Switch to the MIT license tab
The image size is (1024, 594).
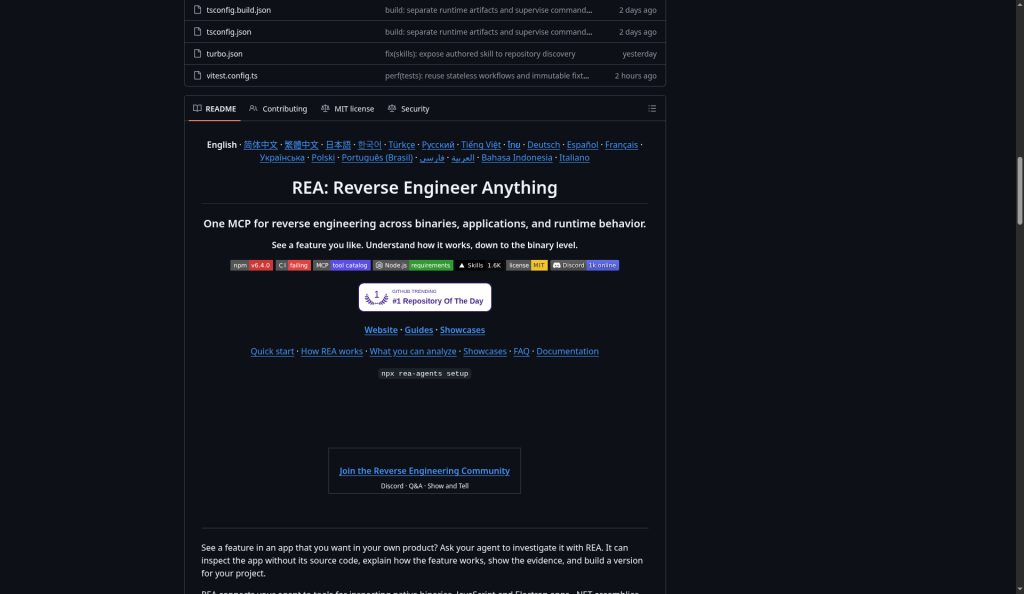(x=347, y=109)
